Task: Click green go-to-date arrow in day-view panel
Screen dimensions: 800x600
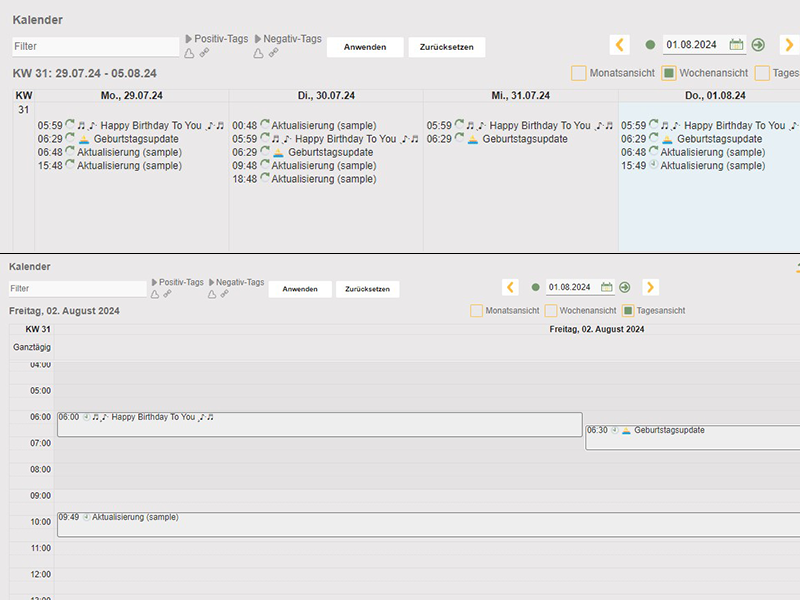Action: pos(624,287)
